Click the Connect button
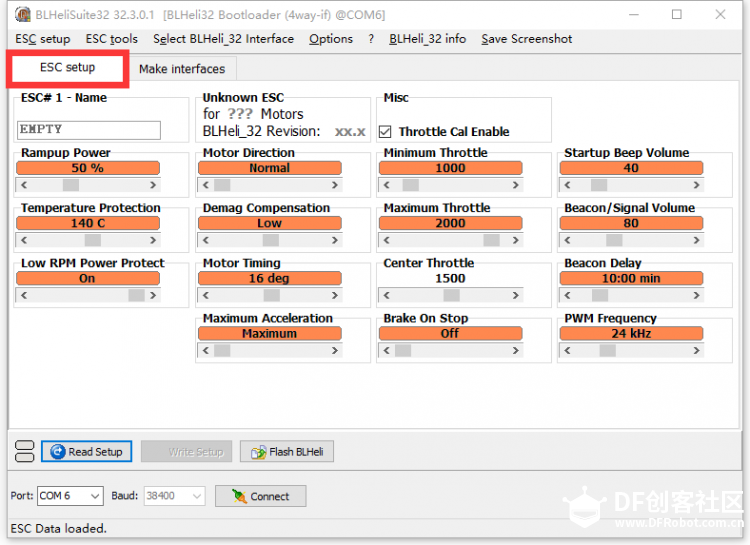The height and width of the screenshot is (545, 750). 261,496
